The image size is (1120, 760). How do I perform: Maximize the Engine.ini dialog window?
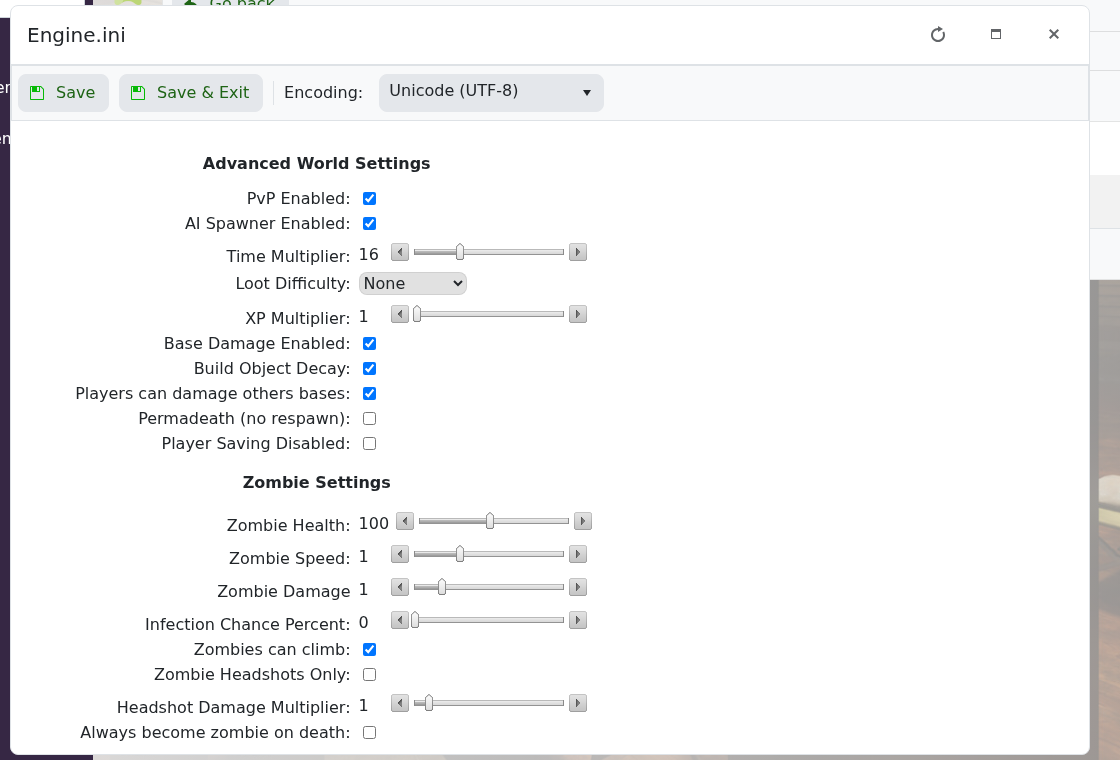(x=996, y=34)
